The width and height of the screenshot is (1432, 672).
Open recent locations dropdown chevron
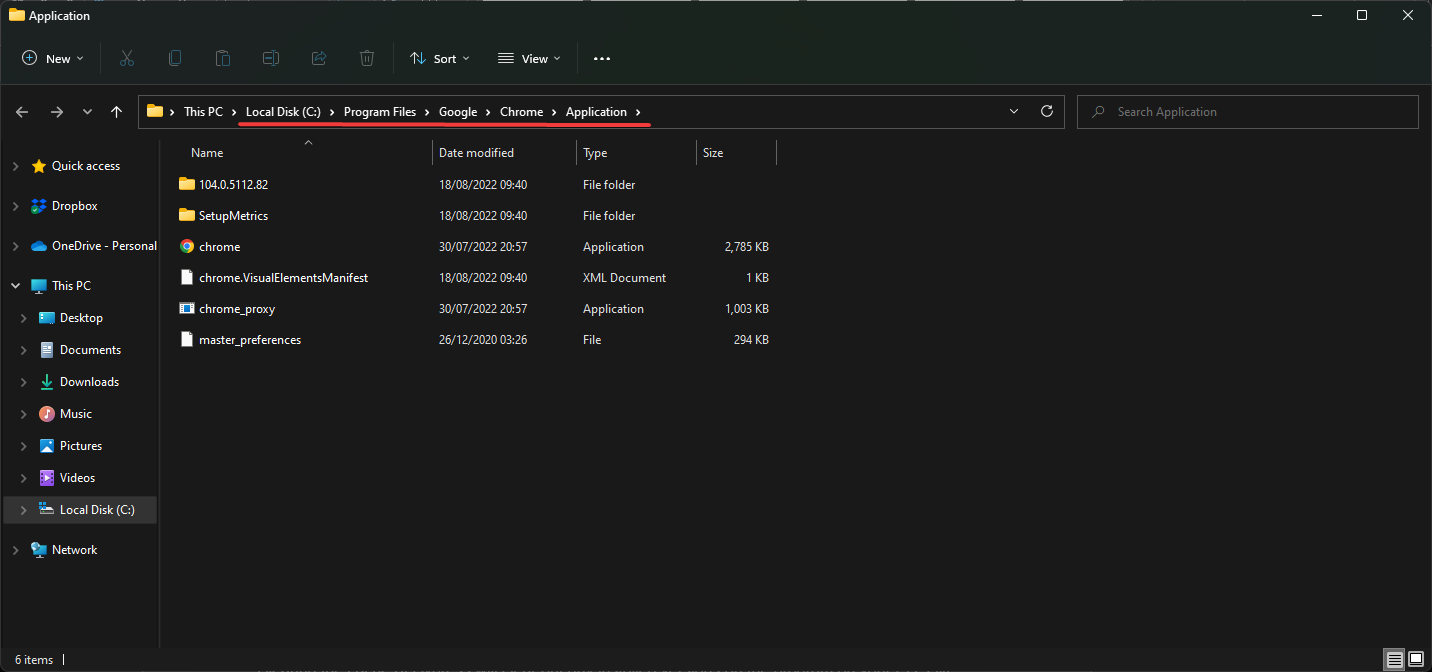point(88,112)
